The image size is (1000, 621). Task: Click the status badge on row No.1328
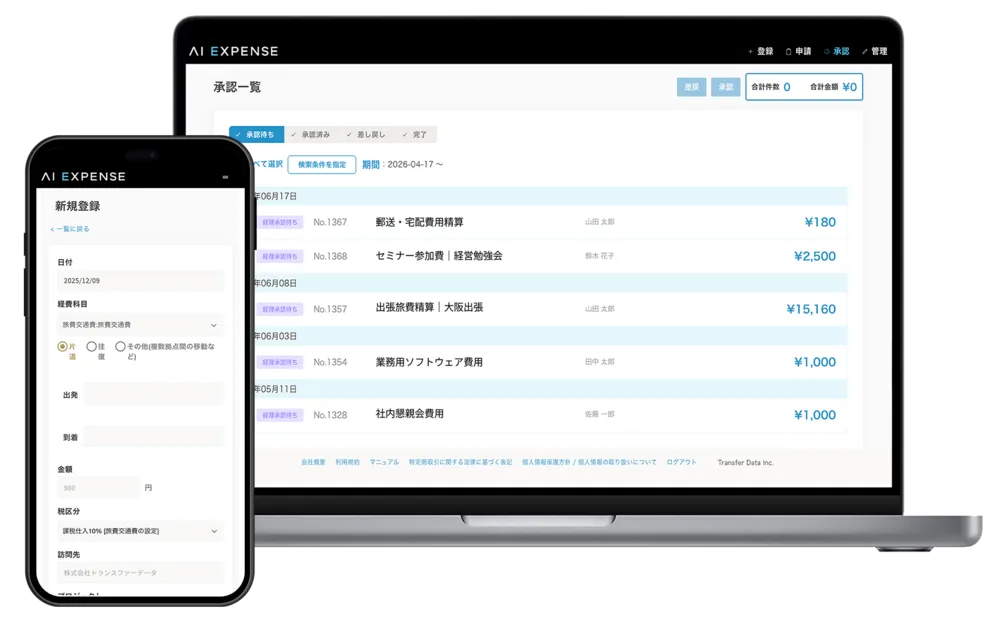280,415
